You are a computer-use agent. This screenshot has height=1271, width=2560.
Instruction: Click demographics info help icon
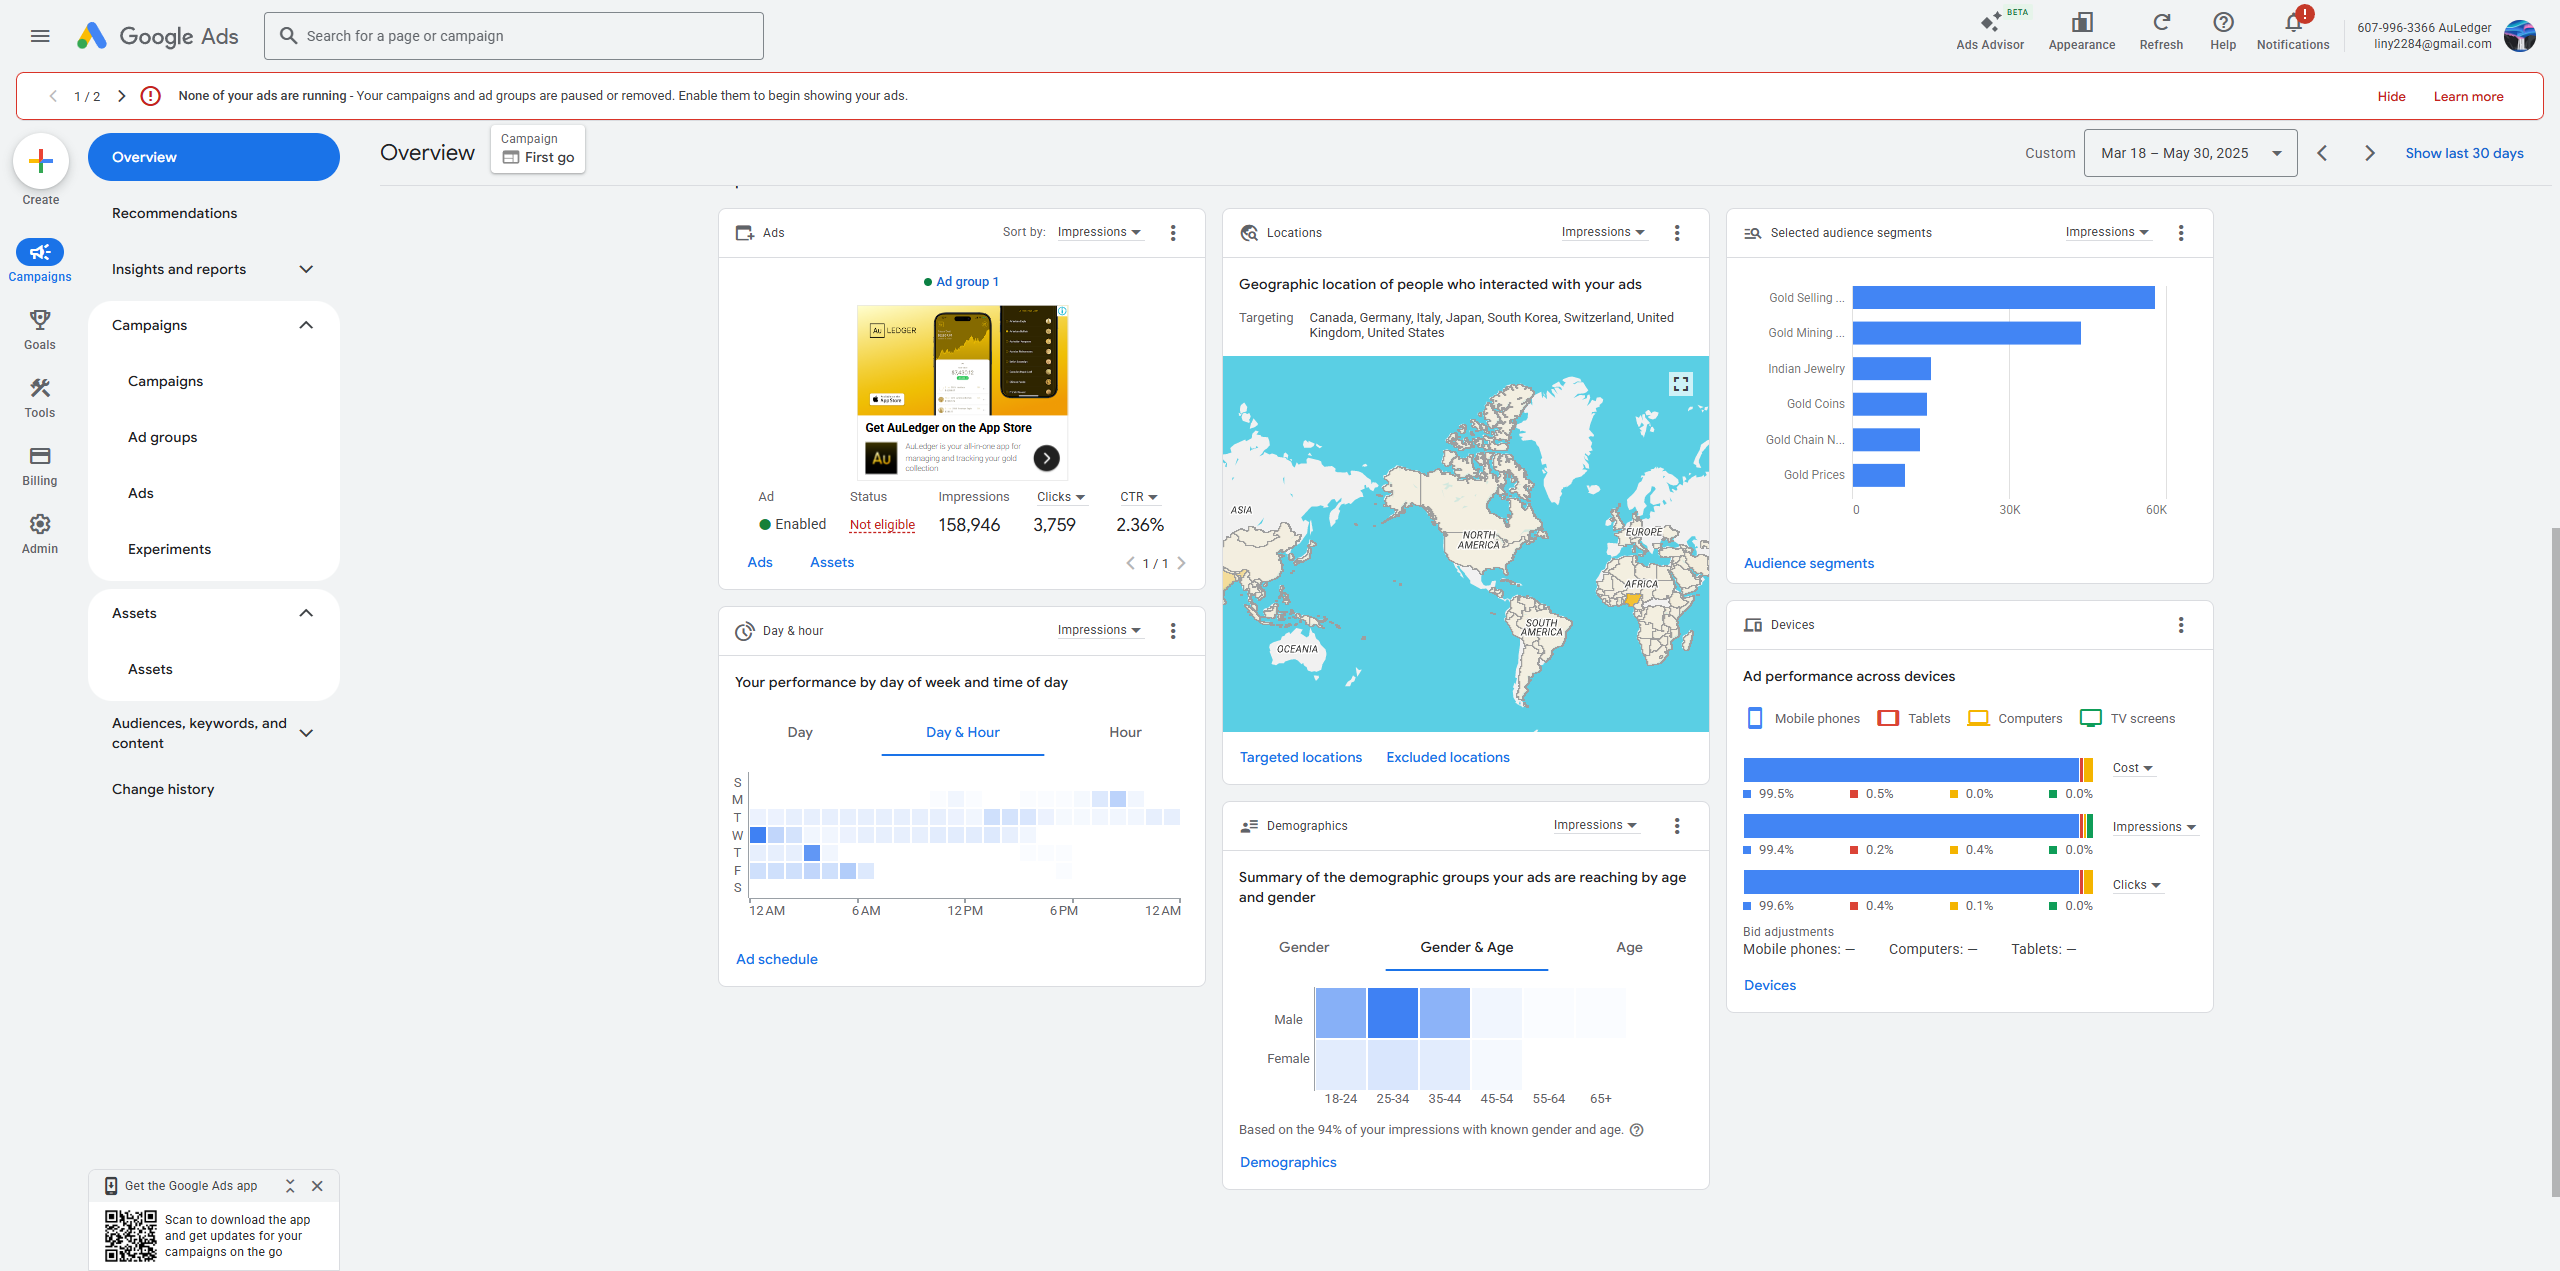pyautogui.click(x=1637, y=1130)
